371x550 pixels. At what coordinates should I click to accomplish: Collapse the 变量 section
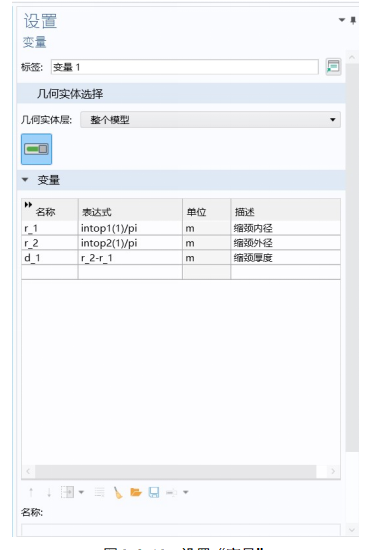[x=25, y=180]
